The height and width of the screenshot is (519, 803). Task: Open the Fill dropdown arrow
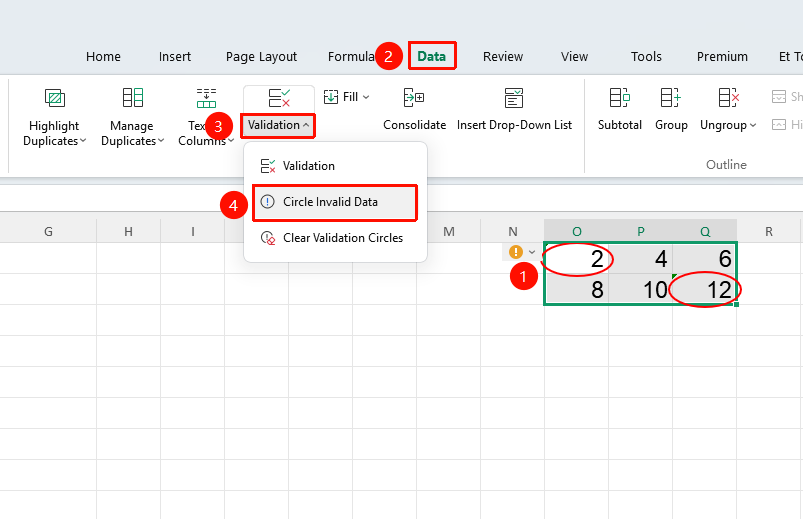(x=366, y=97)
